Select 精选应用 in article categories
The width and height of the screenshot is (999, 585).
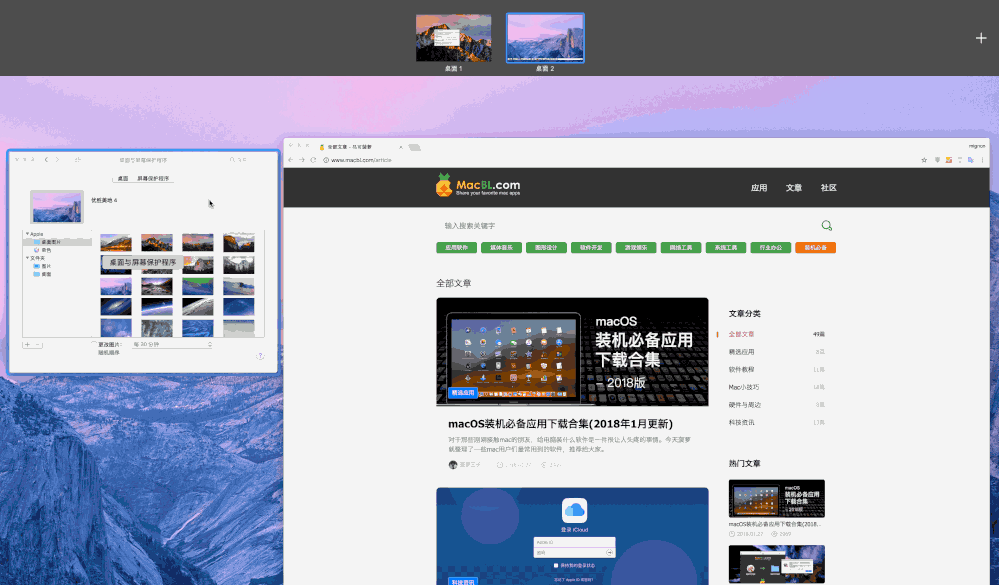coord(742,352)
